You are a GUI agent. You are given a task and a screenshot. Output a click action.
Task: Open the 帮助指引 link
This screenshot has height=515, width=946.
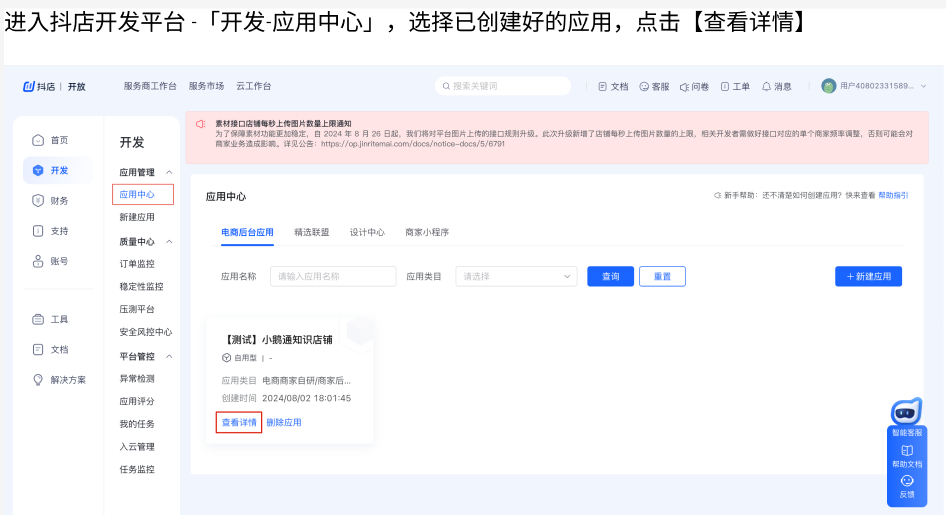click(x=893, y=195)
